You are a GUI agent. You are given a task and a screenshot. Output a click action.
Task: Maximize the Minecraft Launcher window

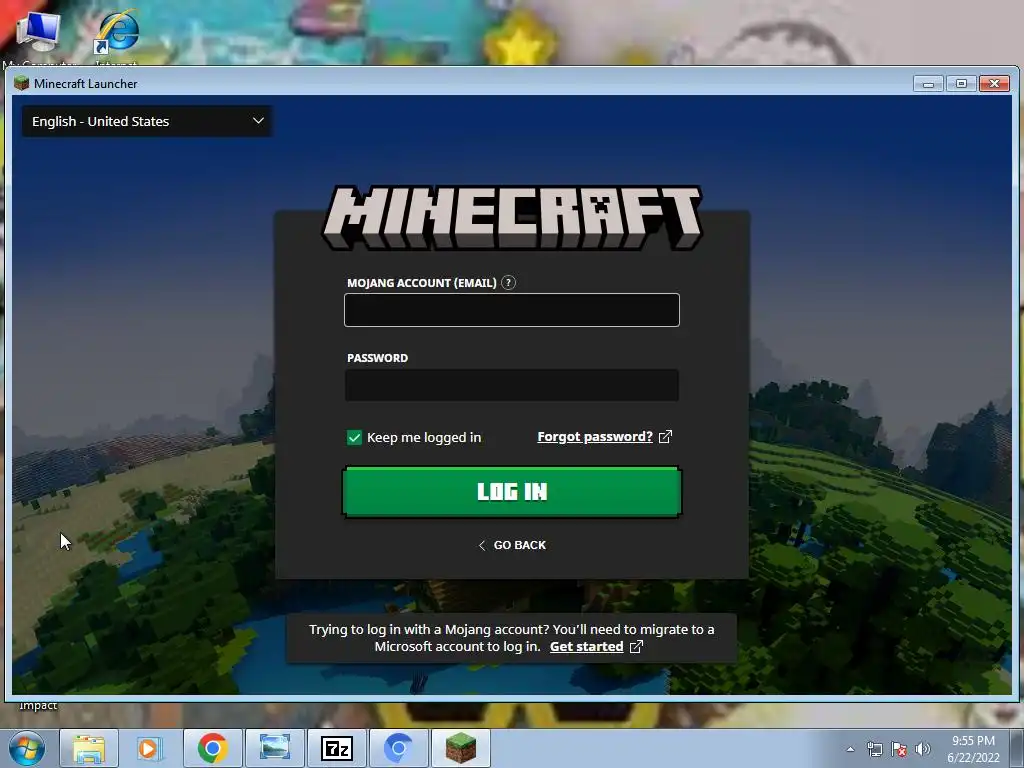pyautogui.click(x=961, y=84)
